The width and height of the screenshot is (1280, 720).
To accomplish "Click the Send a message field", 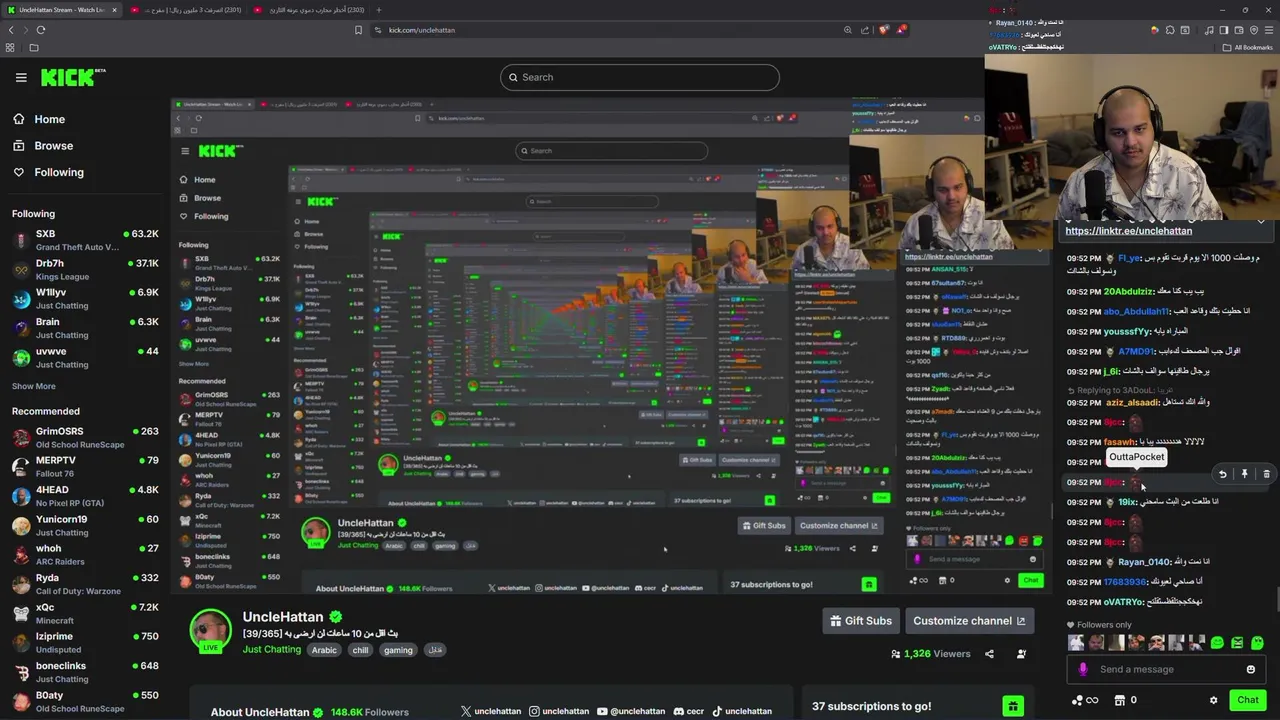I will point(1166,670).
